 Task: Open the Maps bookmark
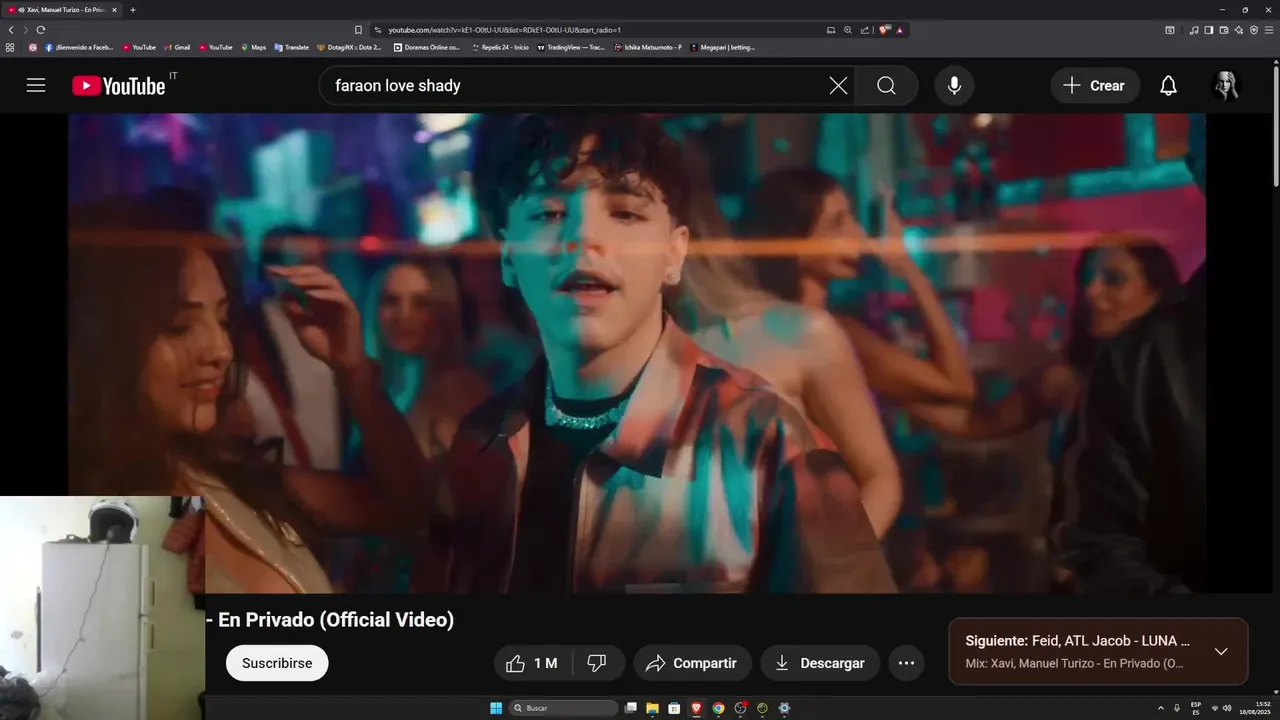[x=254, y=47]
